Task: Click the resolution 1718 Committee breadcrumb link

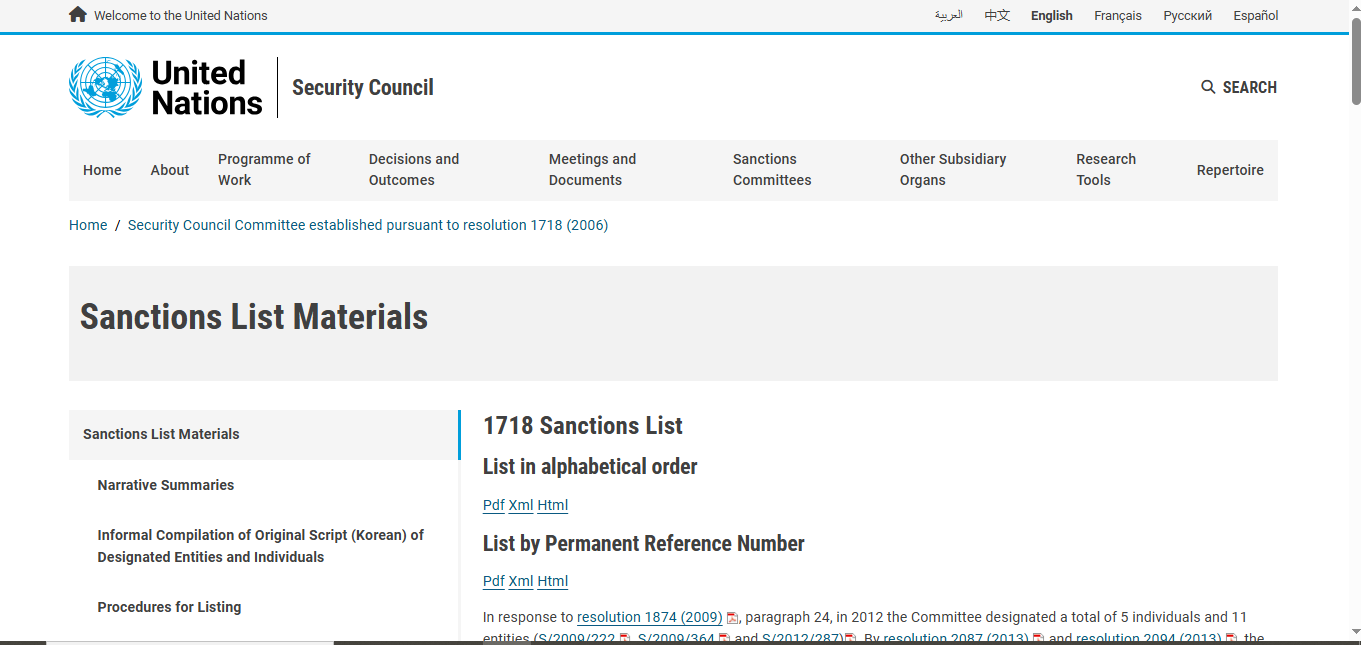Action: point(367,225)
